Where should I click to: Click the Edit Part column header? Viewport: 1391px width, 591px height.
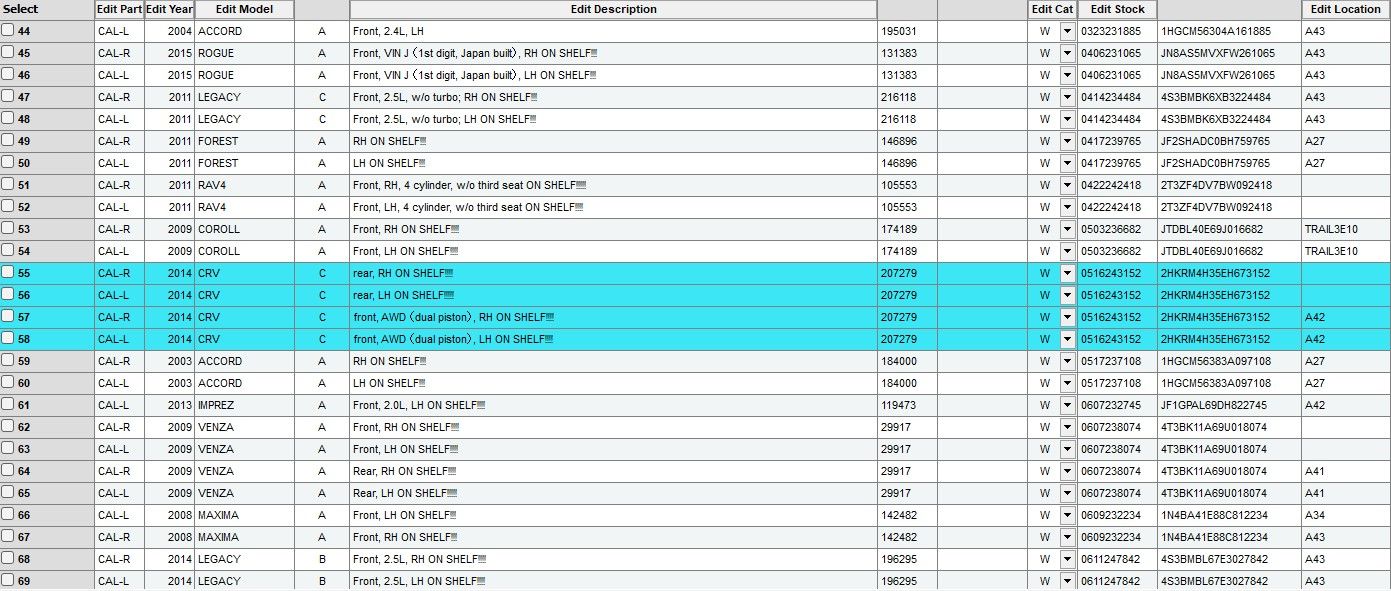tap(119, 9)
